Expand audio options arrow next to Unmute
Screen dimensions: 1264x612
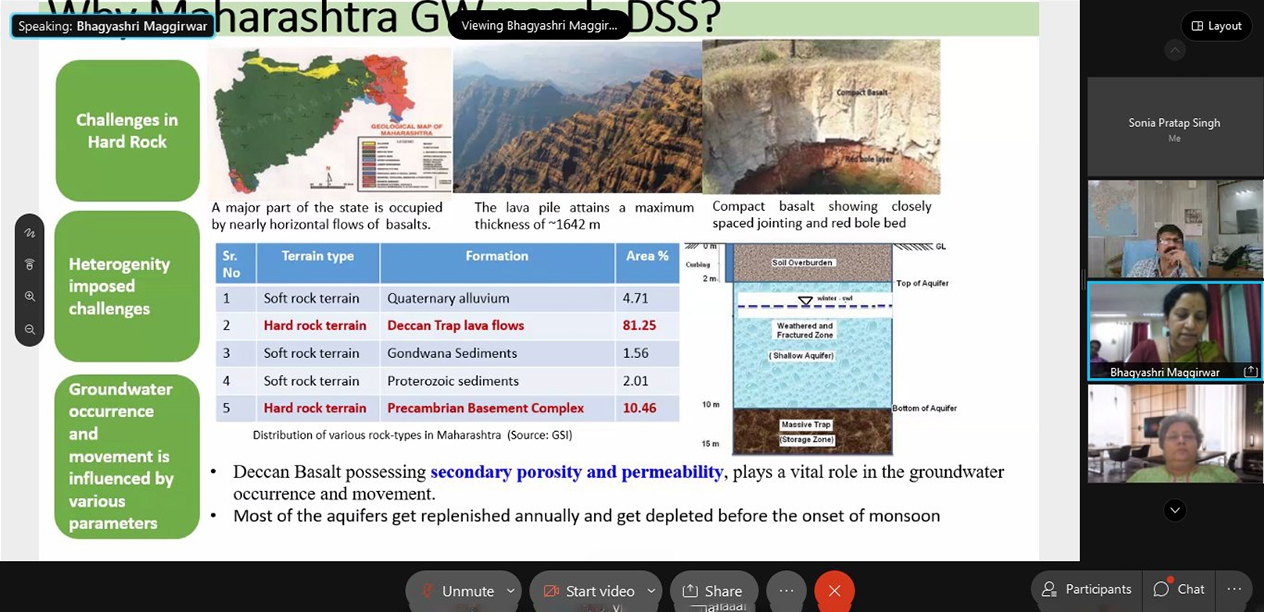pos(510,591)
